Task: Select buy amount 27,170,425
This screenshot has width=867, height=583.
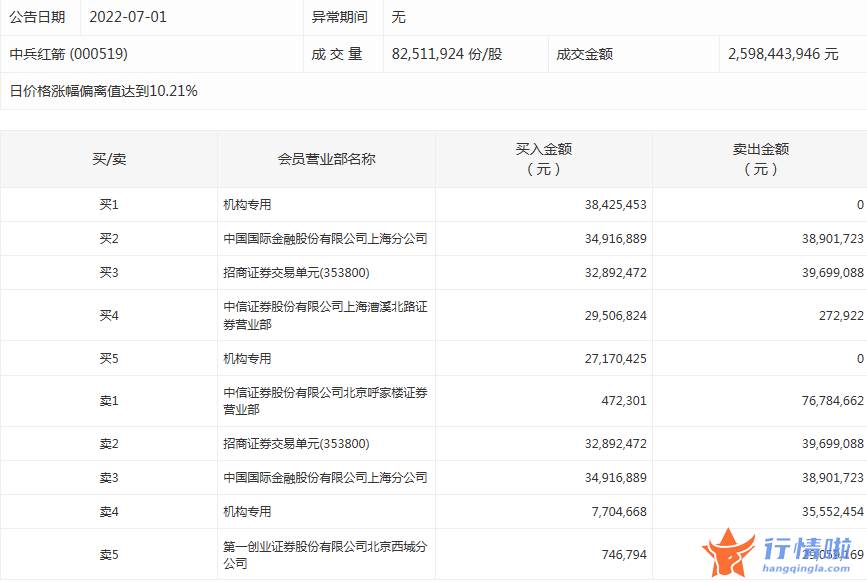Action: pos(615,358)
